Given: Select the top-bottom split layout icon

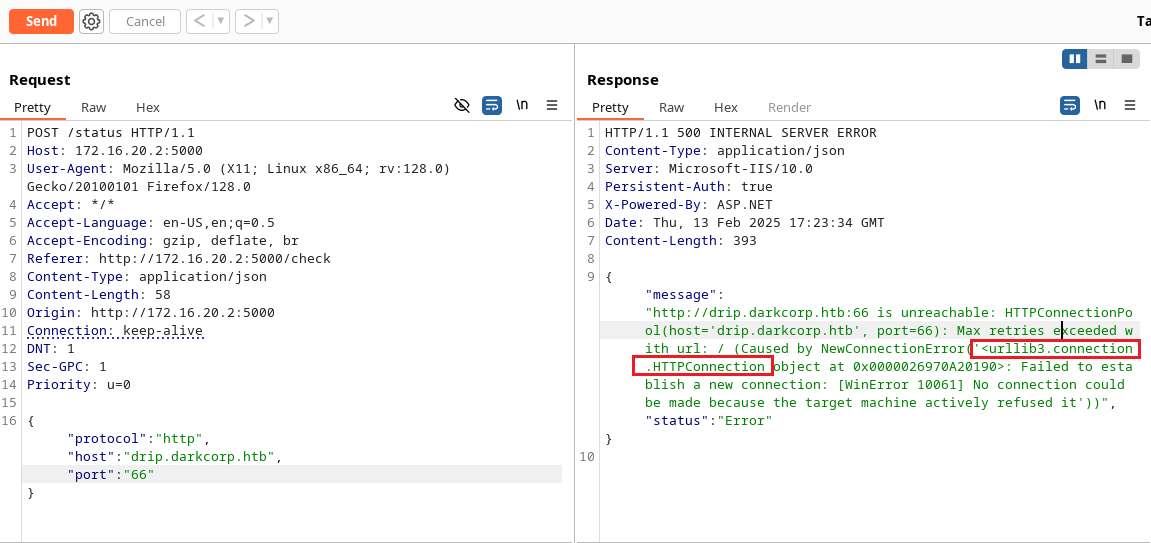Looking at the screenshot, I should tap(1101, 59).
